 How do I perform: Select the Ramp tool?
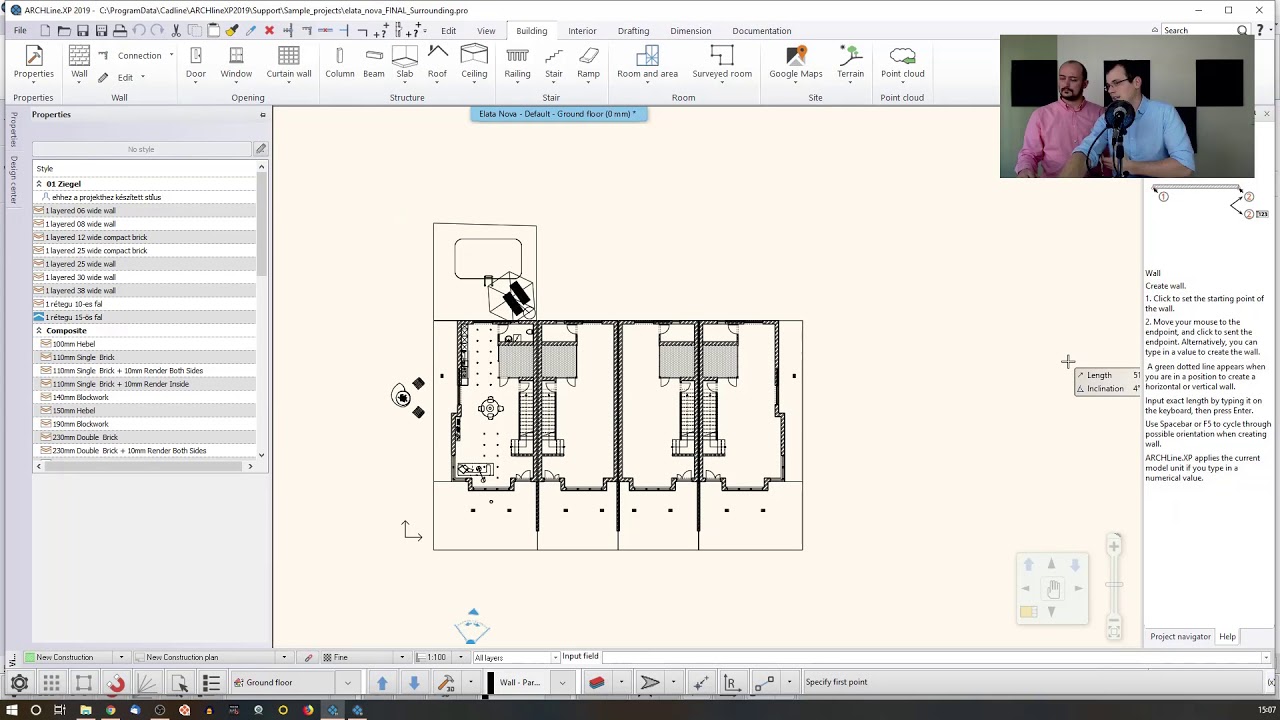(x=588, y=62)
